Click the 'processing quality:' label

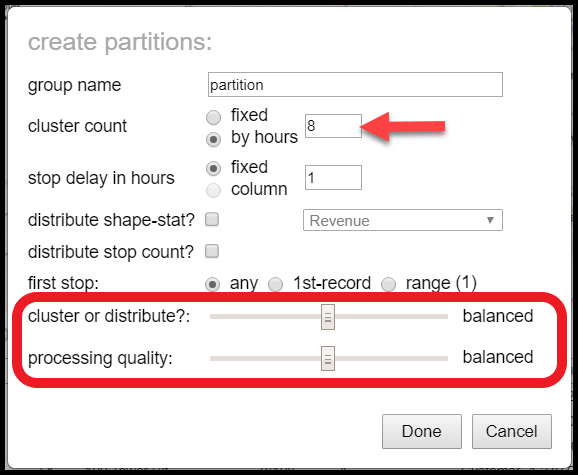pos(100,358)
